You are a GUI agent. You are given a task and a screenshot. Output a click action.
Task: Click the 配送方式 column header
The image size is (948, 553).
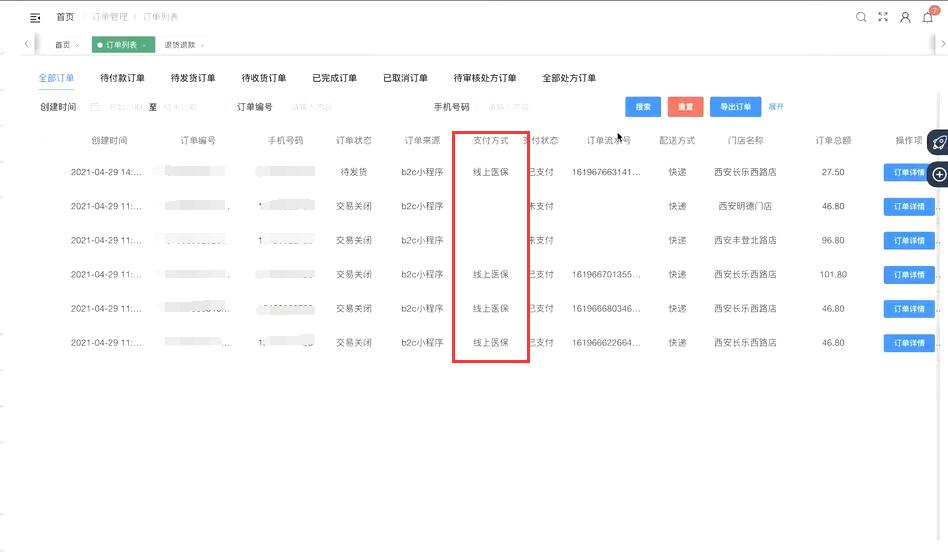tap(677, 141)
